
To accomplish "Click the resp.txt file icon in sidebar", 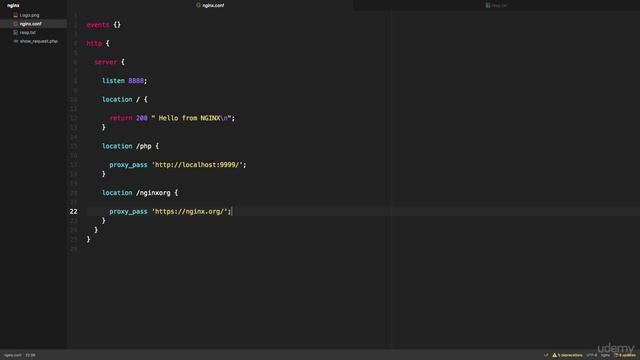I will tap(16, 32).
